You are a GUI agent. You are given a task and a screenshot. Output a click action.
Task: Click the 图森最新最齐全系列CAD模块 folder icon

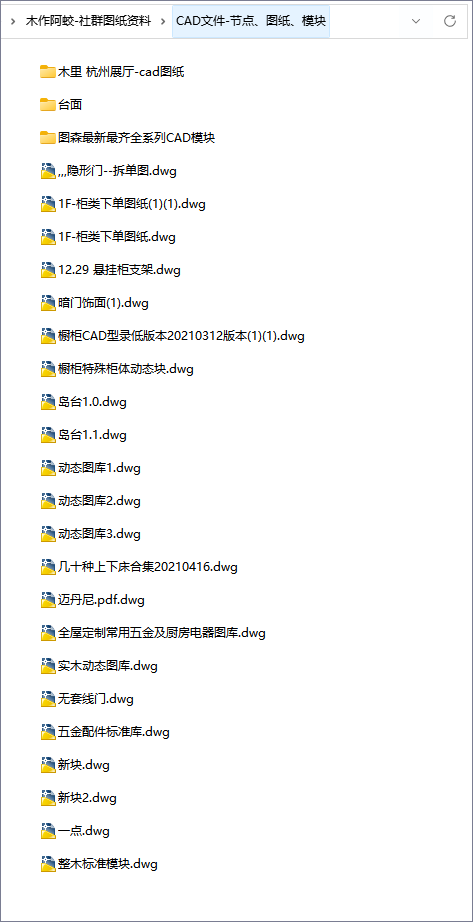(48, 138)
